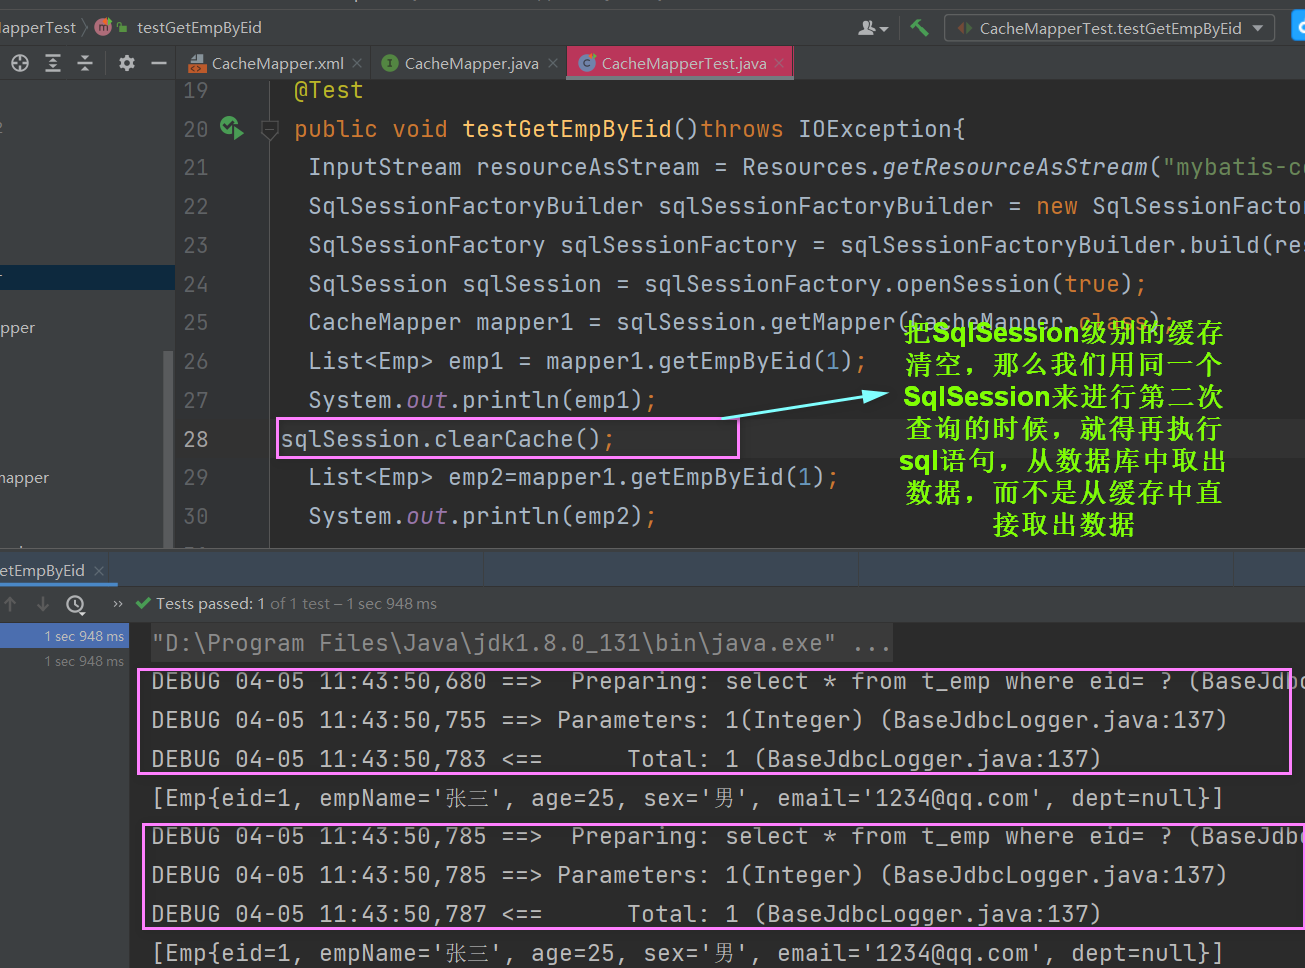
Task: Click the previous failed test up arrow
Action: click(11, 604)
